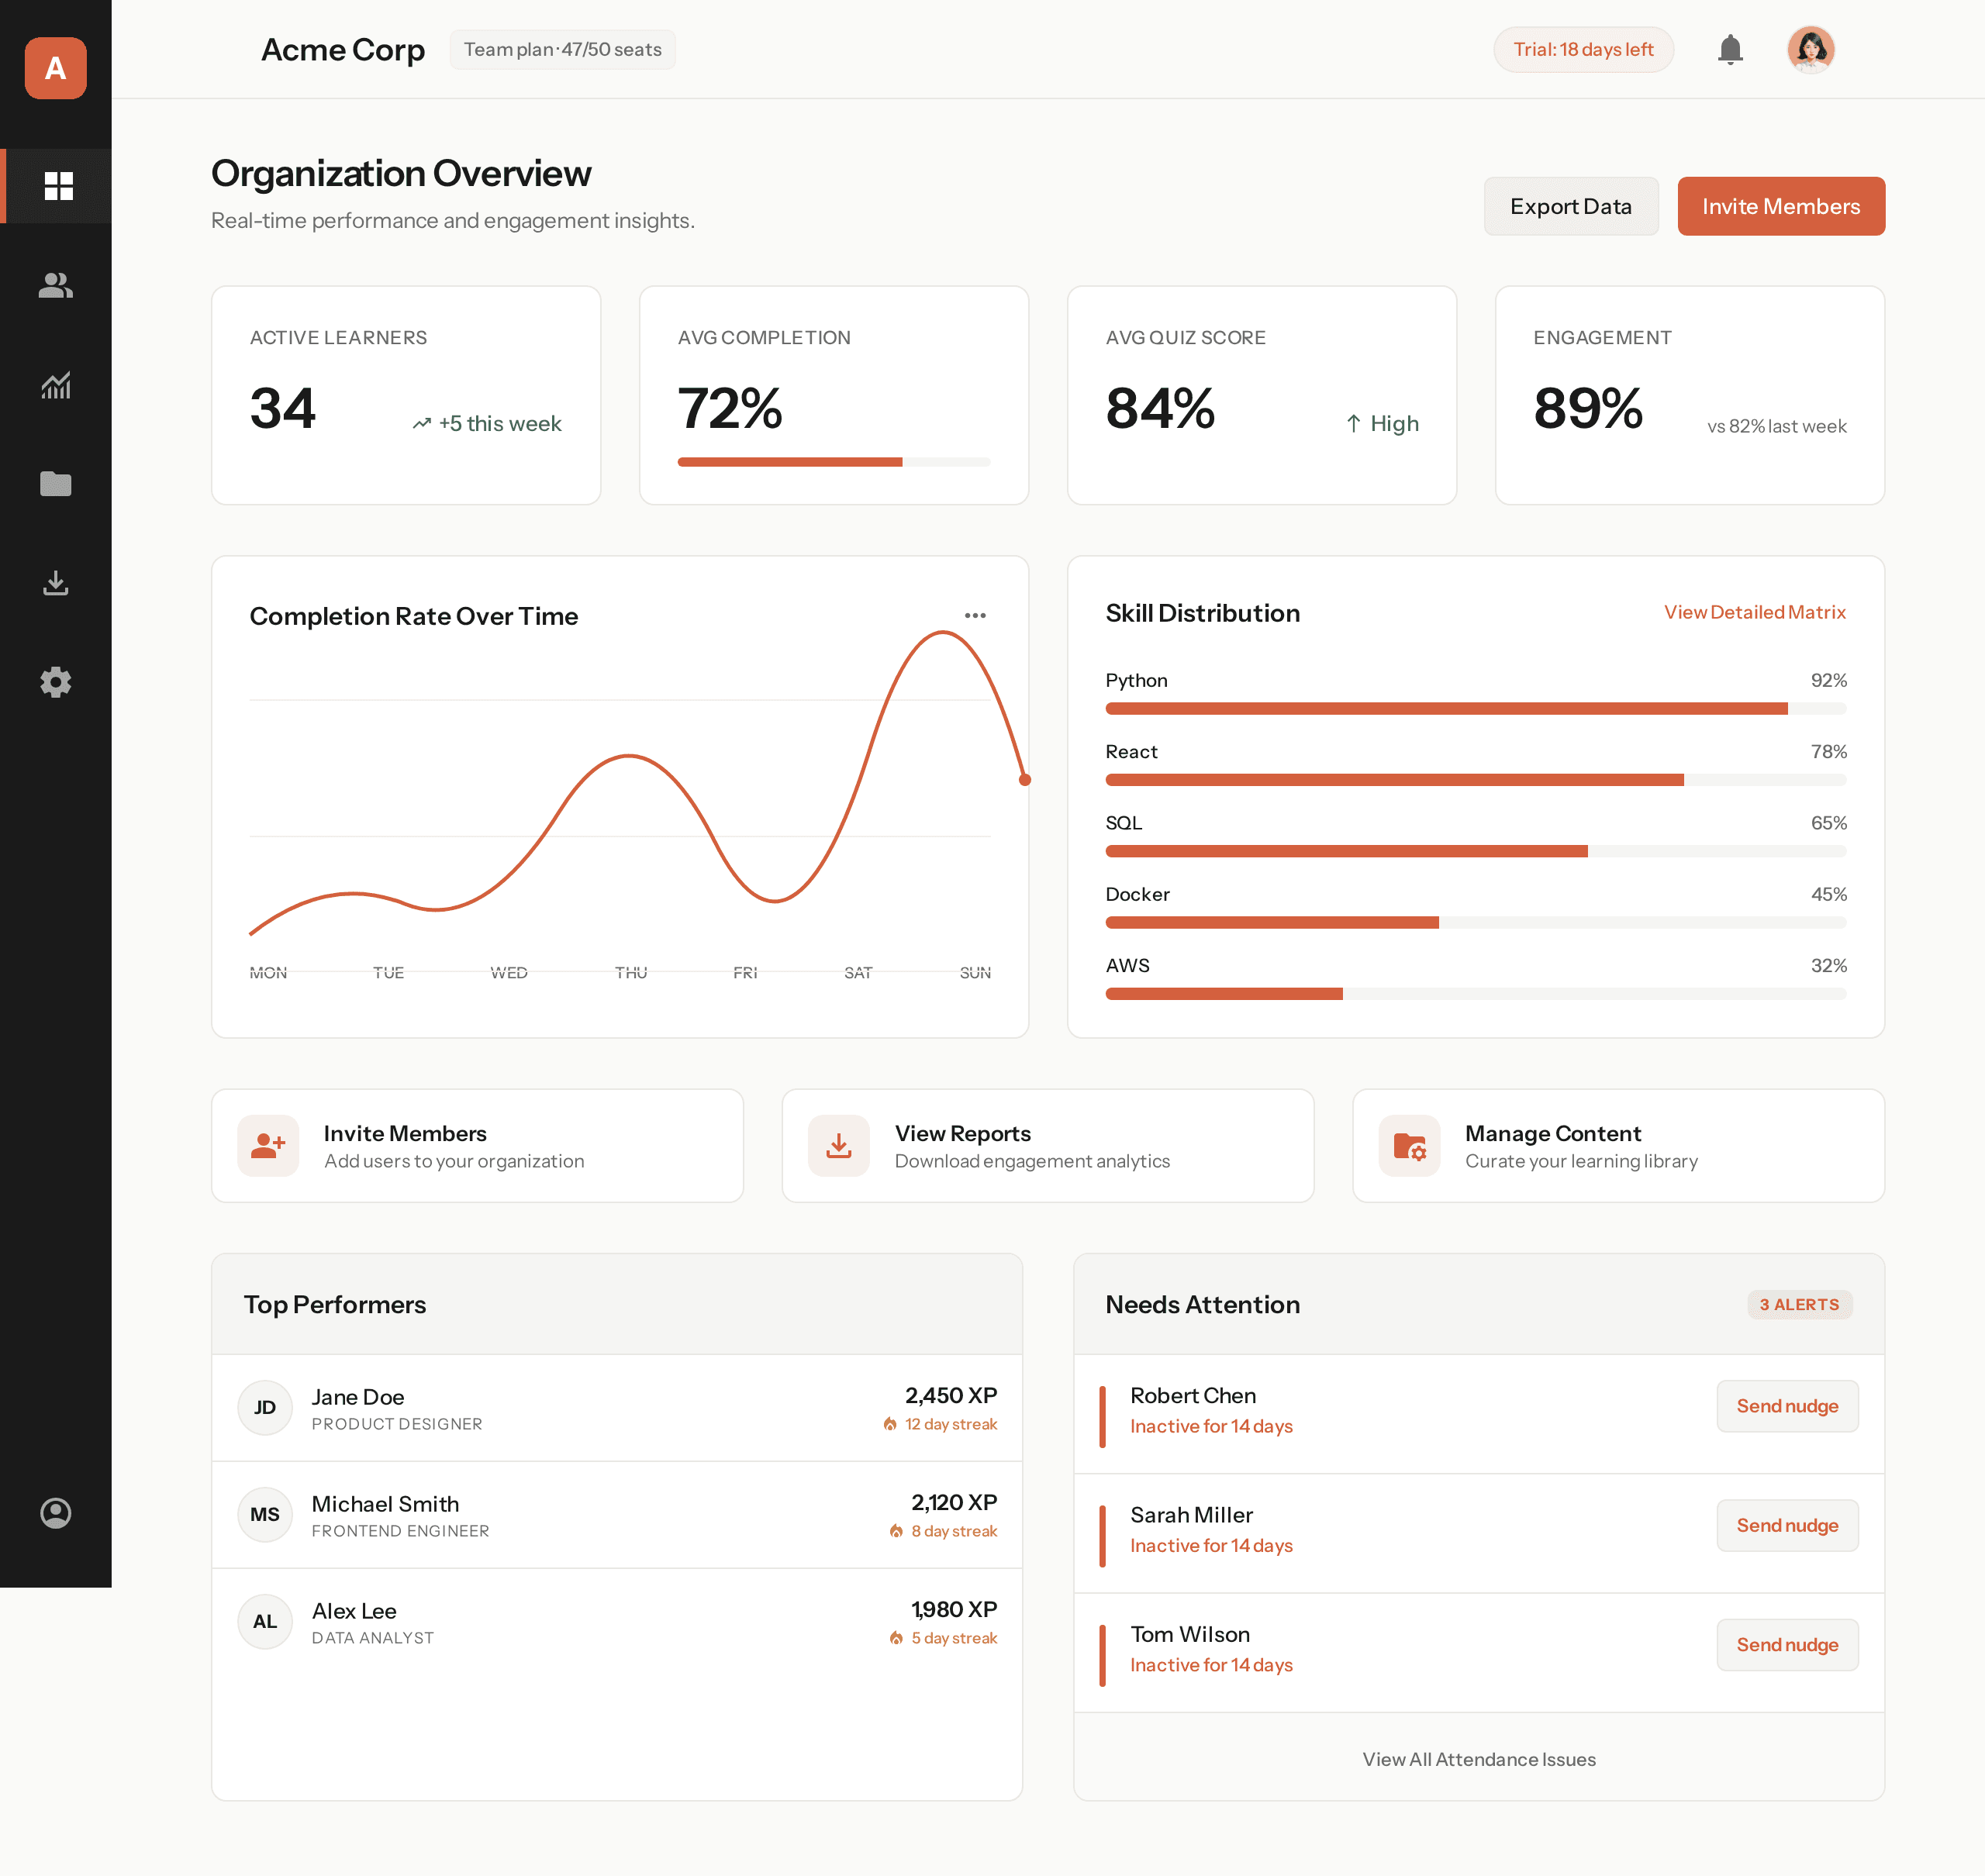Image resolution: width=1985 pixels, height=1876 pixels.
Task: Open the dashboard grid icon in sidebar
Action: click(x=57, y=186)
